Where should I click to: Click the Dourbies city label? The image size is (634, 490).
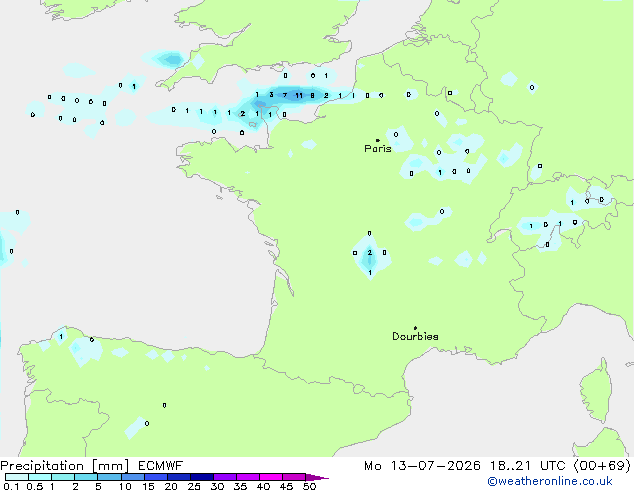(415, 336)
